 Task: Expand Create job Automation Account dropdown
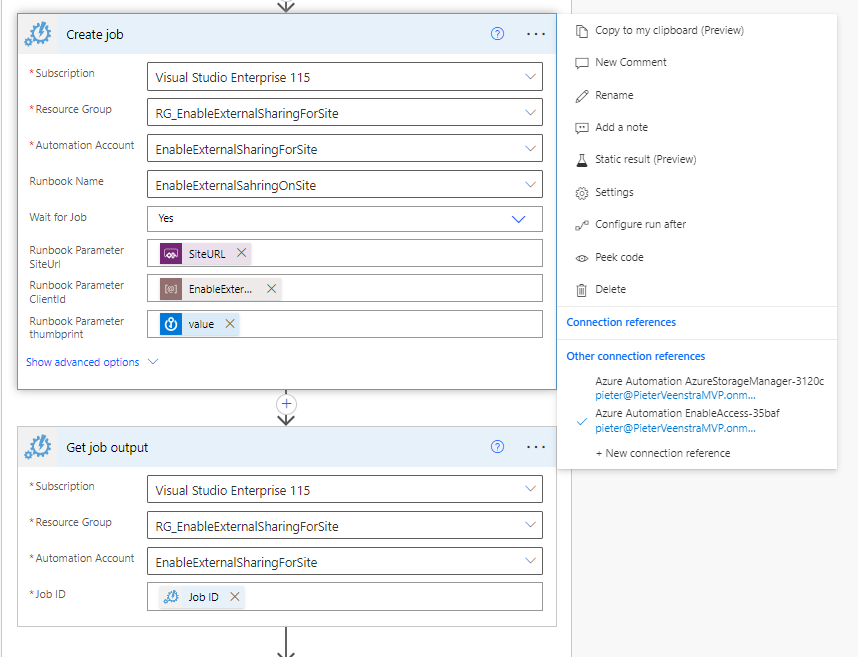530,149
